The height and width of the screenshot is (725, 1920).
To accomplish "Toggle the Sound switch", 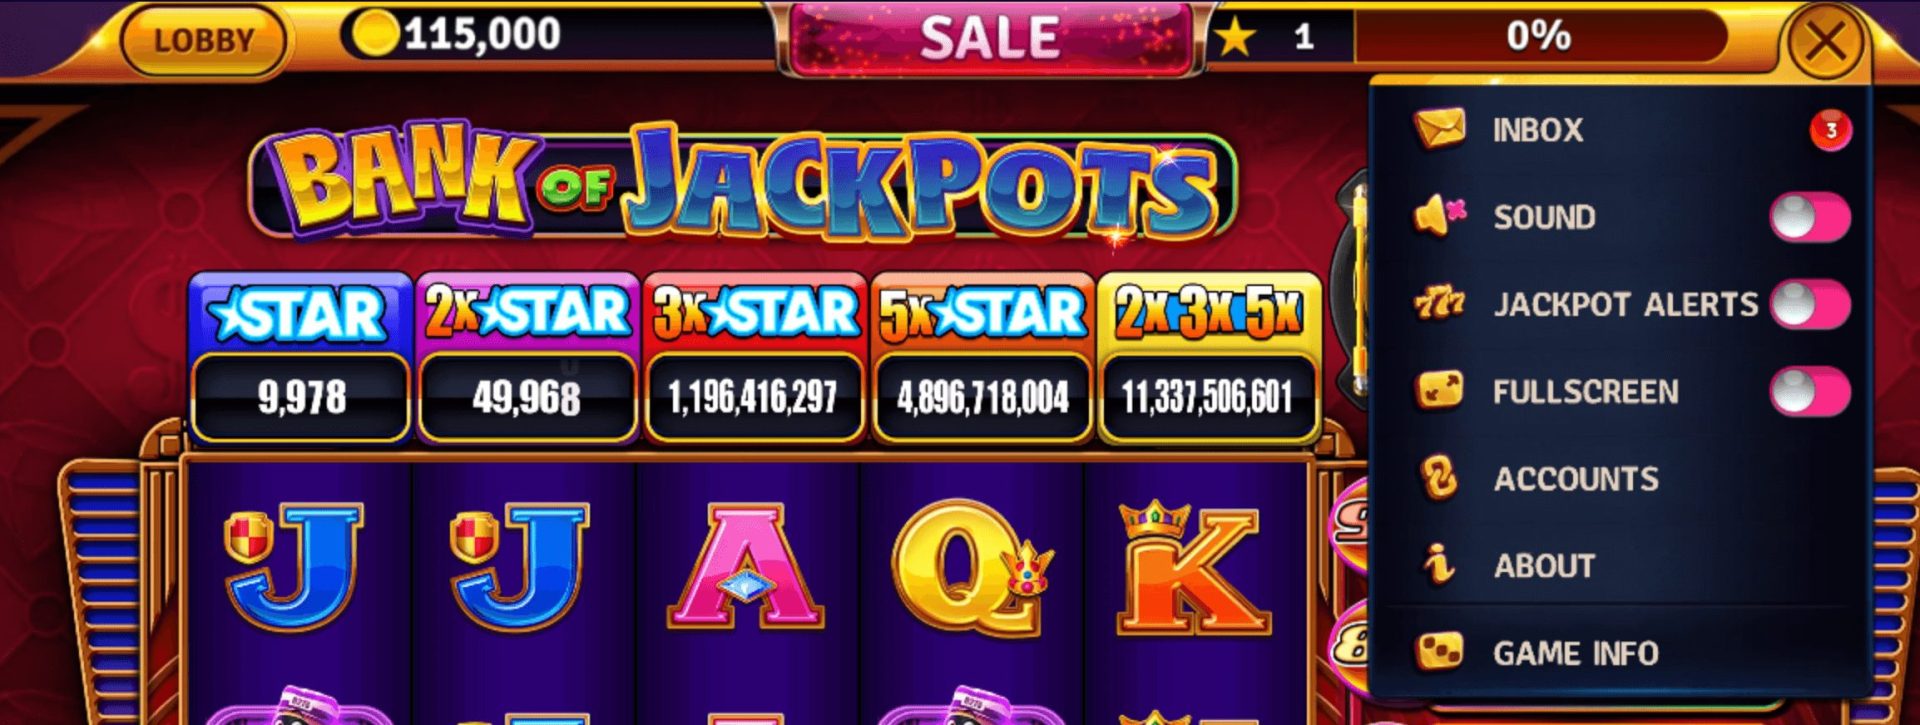I will [x=1810, y=217].
